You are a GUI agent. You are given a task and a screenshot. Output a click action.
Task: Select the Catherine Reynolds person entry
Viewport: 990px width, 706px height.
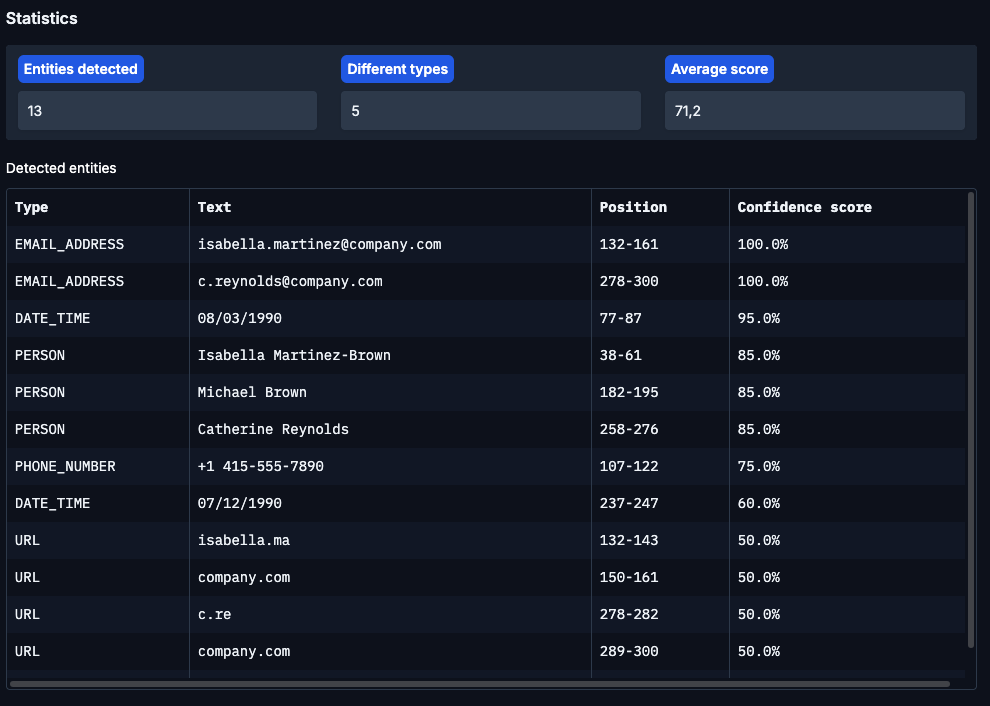coord(273,429)
